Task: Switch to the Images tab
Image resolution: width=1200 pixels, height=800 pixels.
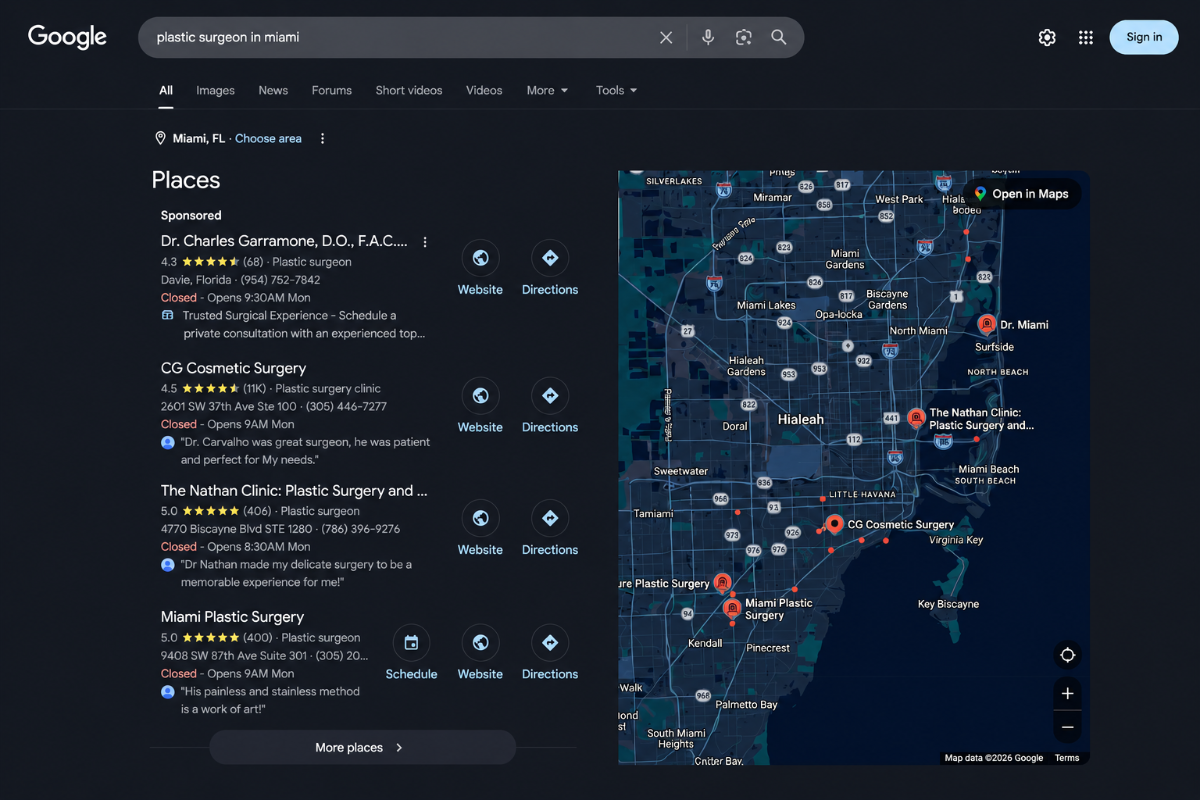Action: [x=215, y=90]
